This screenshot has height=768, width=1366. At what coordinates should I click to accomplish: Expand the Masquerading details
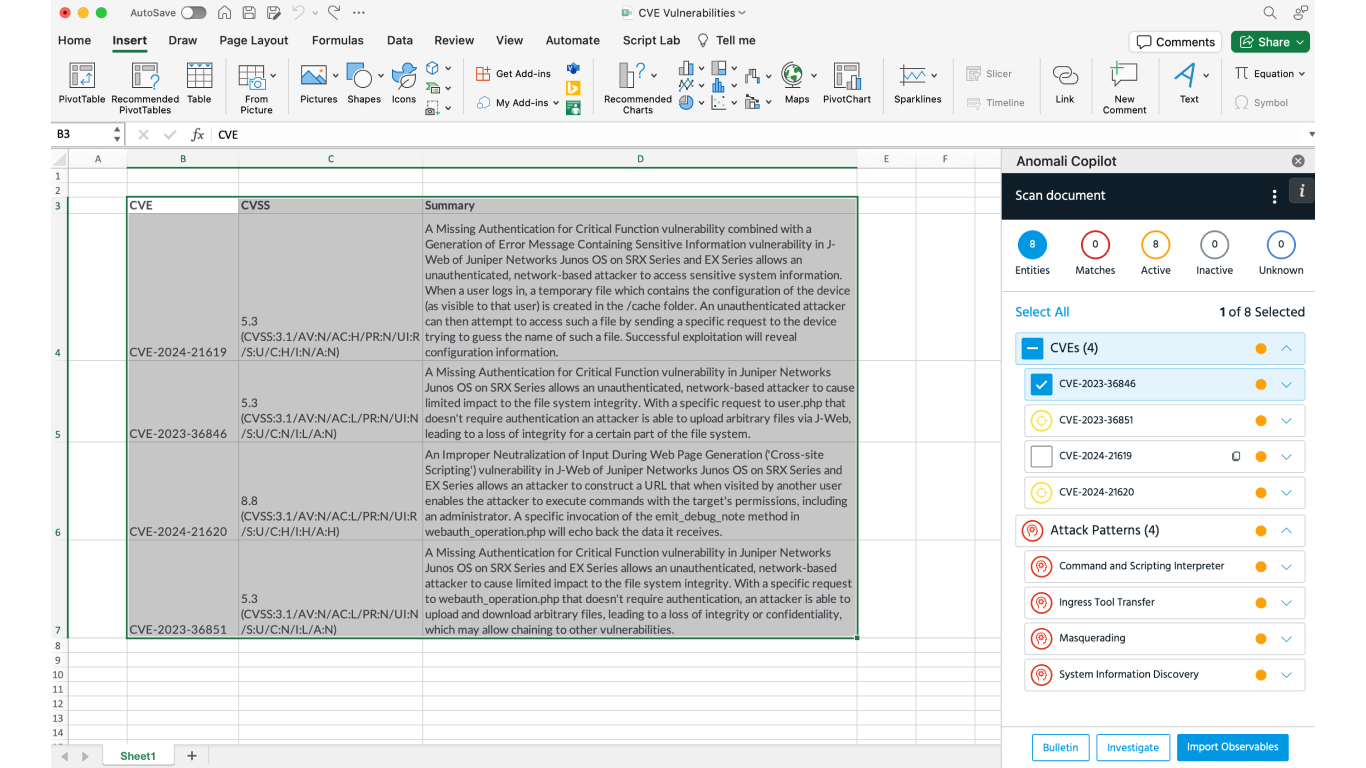point(1287,638)
